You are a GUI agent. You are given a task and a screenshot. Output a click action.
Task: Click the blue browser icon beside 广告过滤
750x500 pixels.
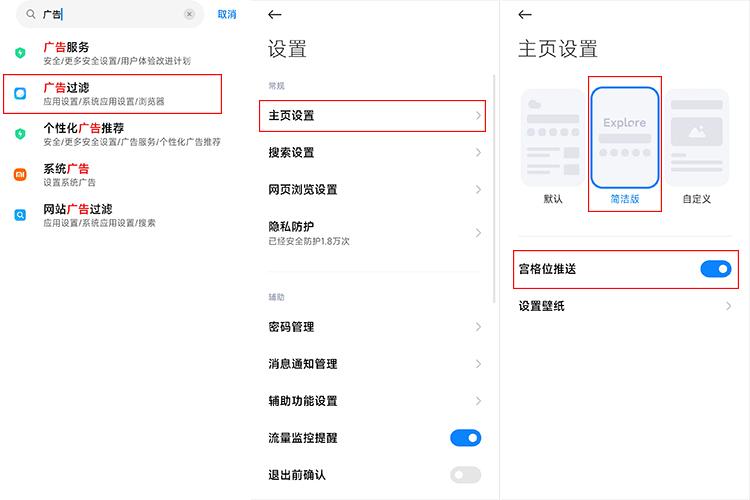[20, 93]
